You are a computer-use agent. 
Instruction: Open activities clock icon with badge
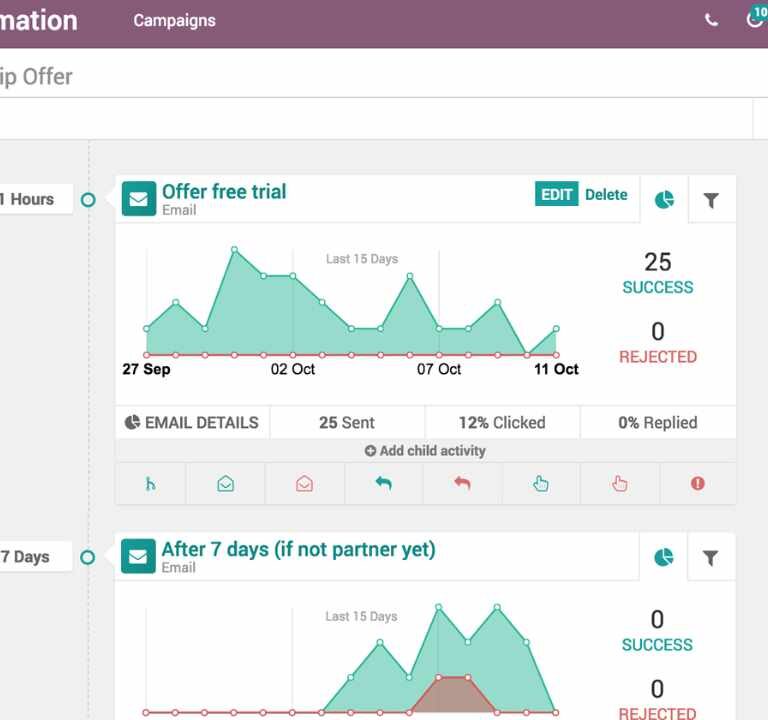coord(757,17)
